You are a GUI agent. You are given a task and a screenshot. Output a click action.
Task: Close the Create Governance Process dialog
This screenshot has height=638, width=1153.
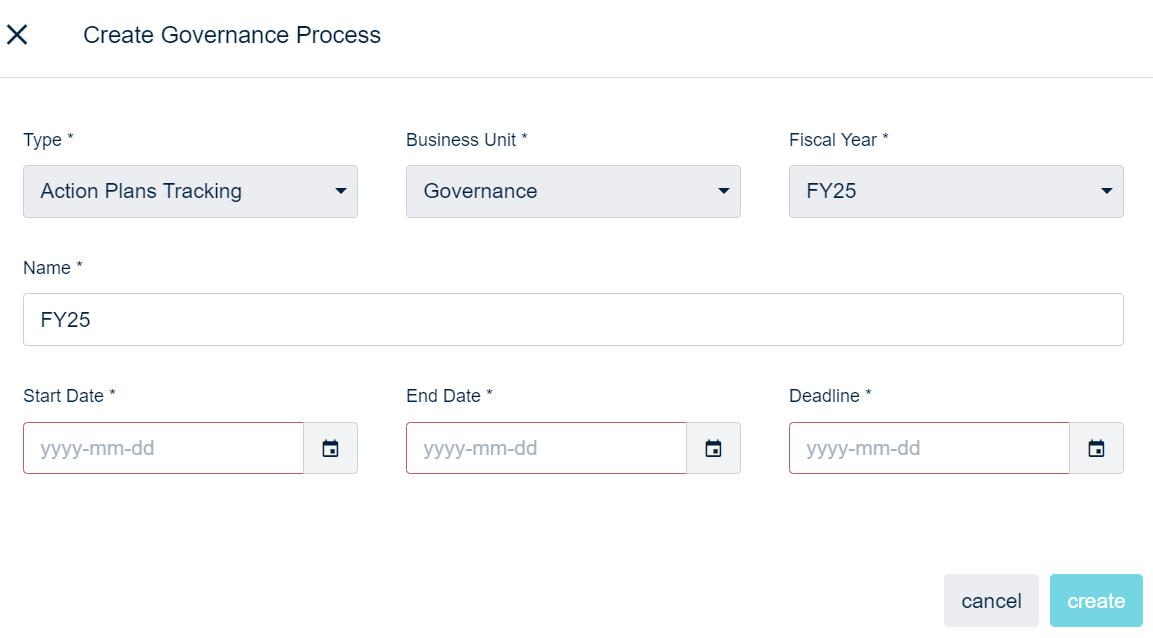pos(17,35)
